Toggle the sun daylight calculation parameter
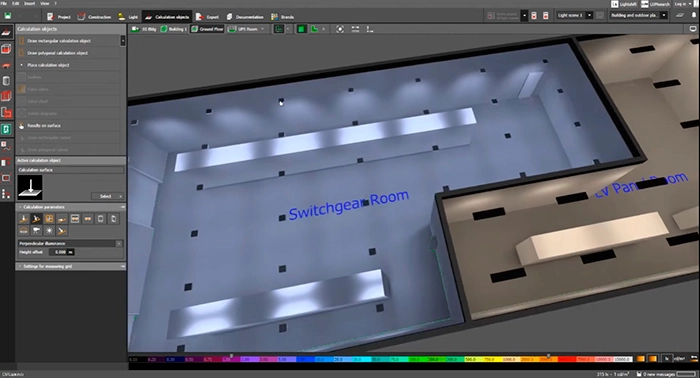The width and height of the screenshot is (700, 378). point(49,231)
